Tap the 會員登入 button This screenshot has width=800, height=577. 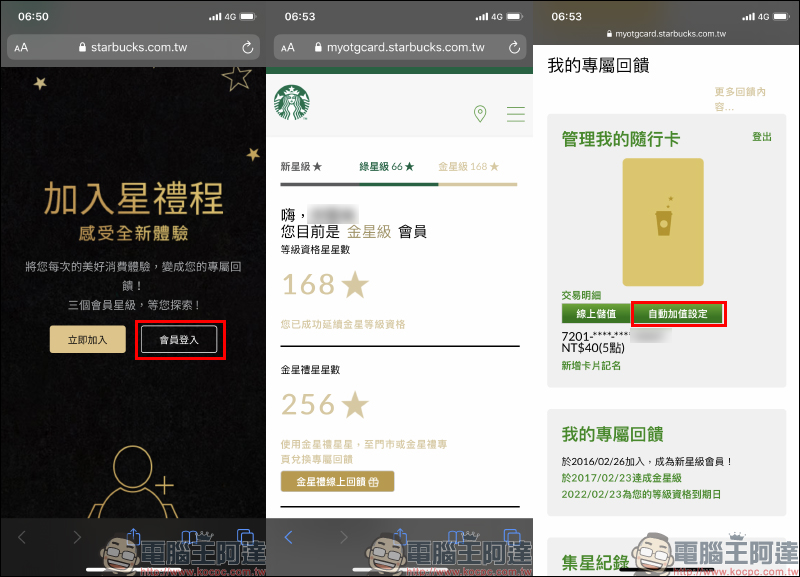179,339
